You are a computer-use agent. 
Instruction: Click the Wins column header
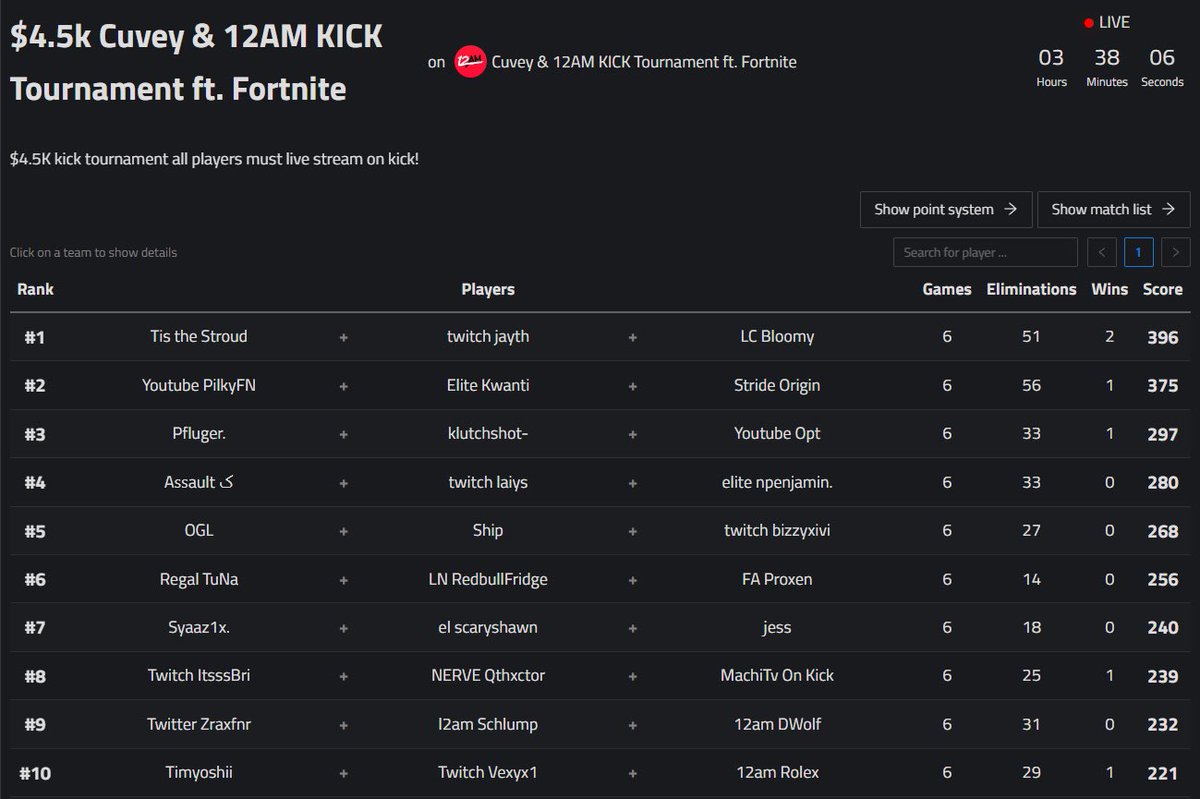tap(1109, 289)
